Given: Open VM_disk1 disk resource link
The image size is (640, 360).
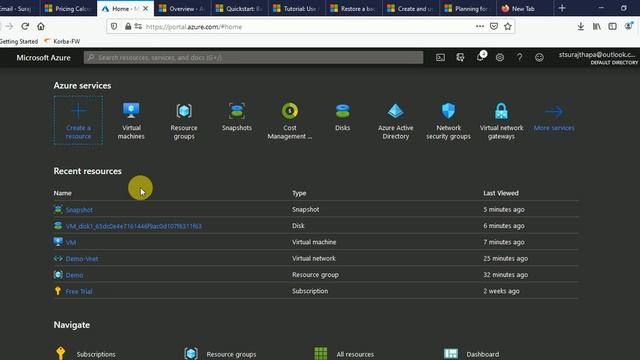Looking at the screenshot, I should point(133,226).
